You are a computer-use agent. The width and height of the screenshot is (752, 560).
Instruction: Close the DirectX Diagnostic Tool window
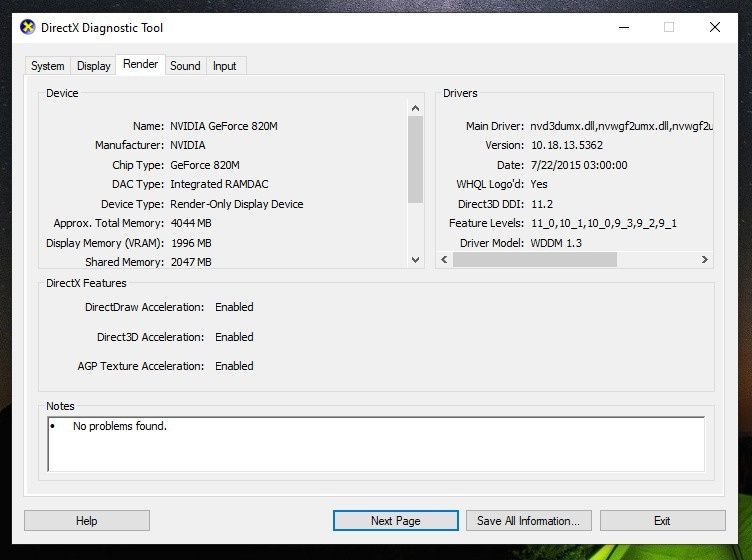click(715, 27)
